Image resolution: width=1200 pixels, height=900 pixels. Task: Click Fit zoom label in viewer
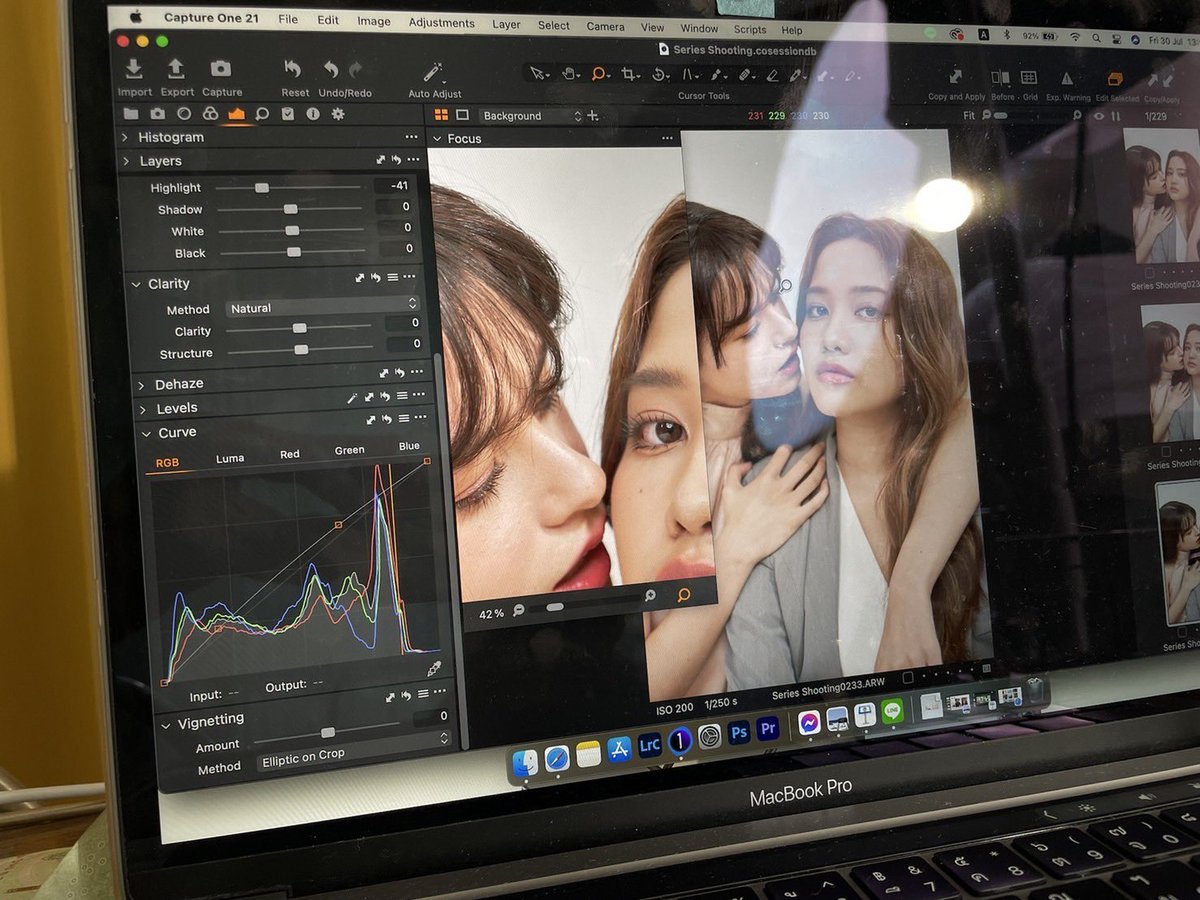click(968, 115)
